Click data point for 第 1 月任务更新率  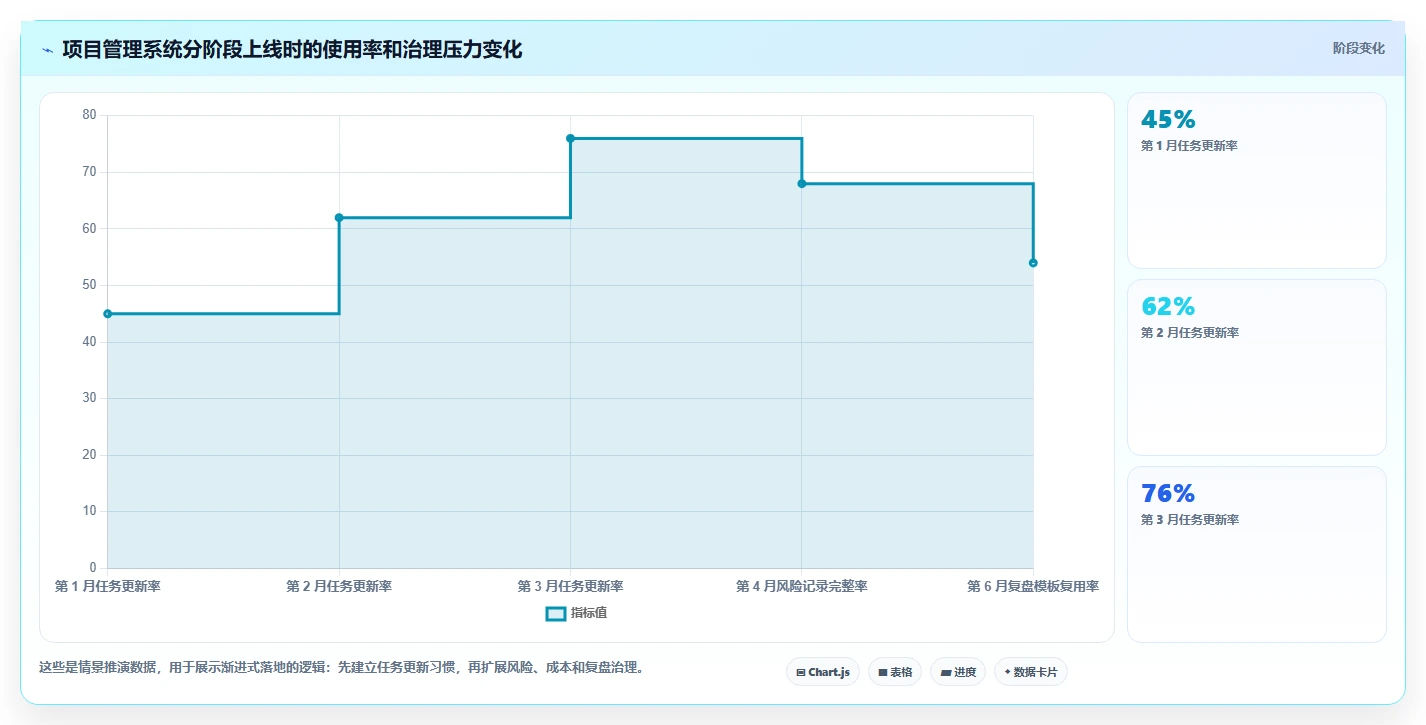click(x=108, y=314)
